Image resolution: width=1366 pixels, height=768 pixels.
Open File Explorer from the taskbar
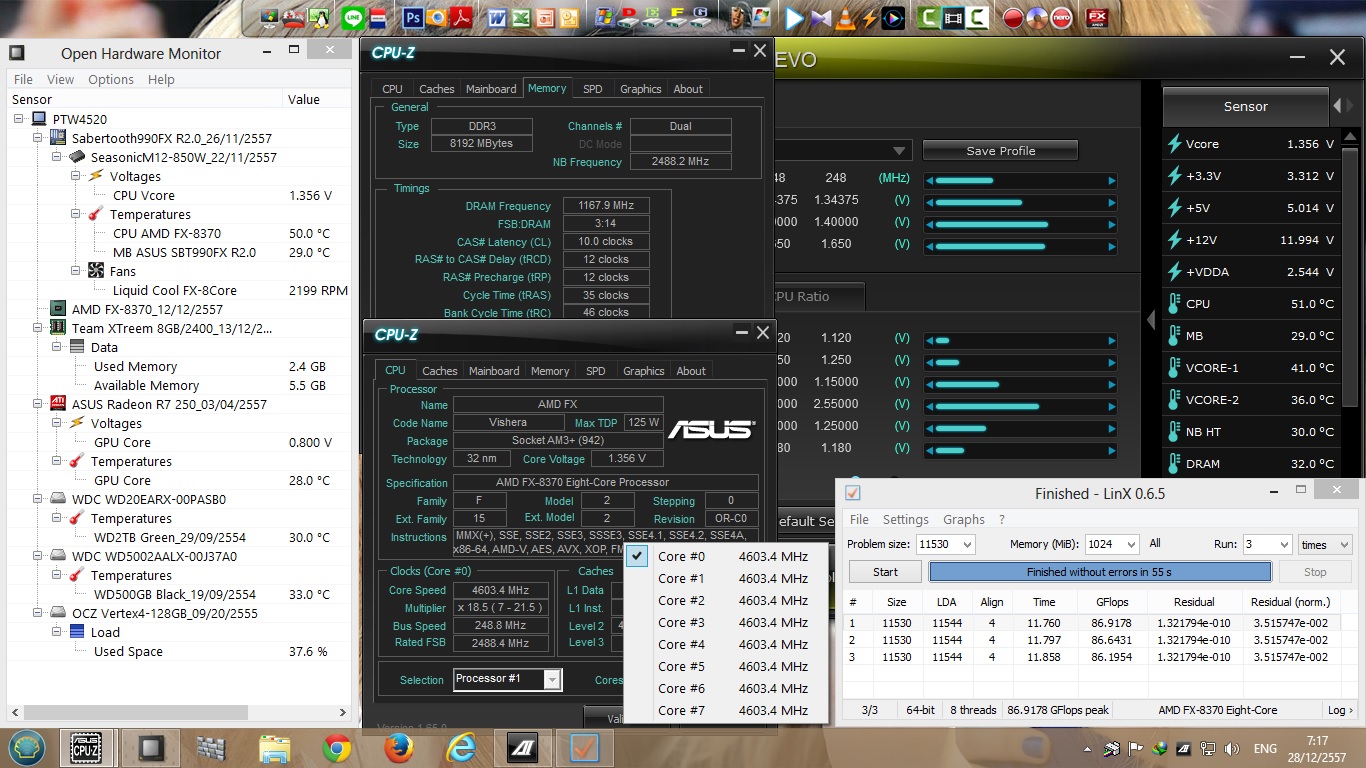click(x=274, y=748)
